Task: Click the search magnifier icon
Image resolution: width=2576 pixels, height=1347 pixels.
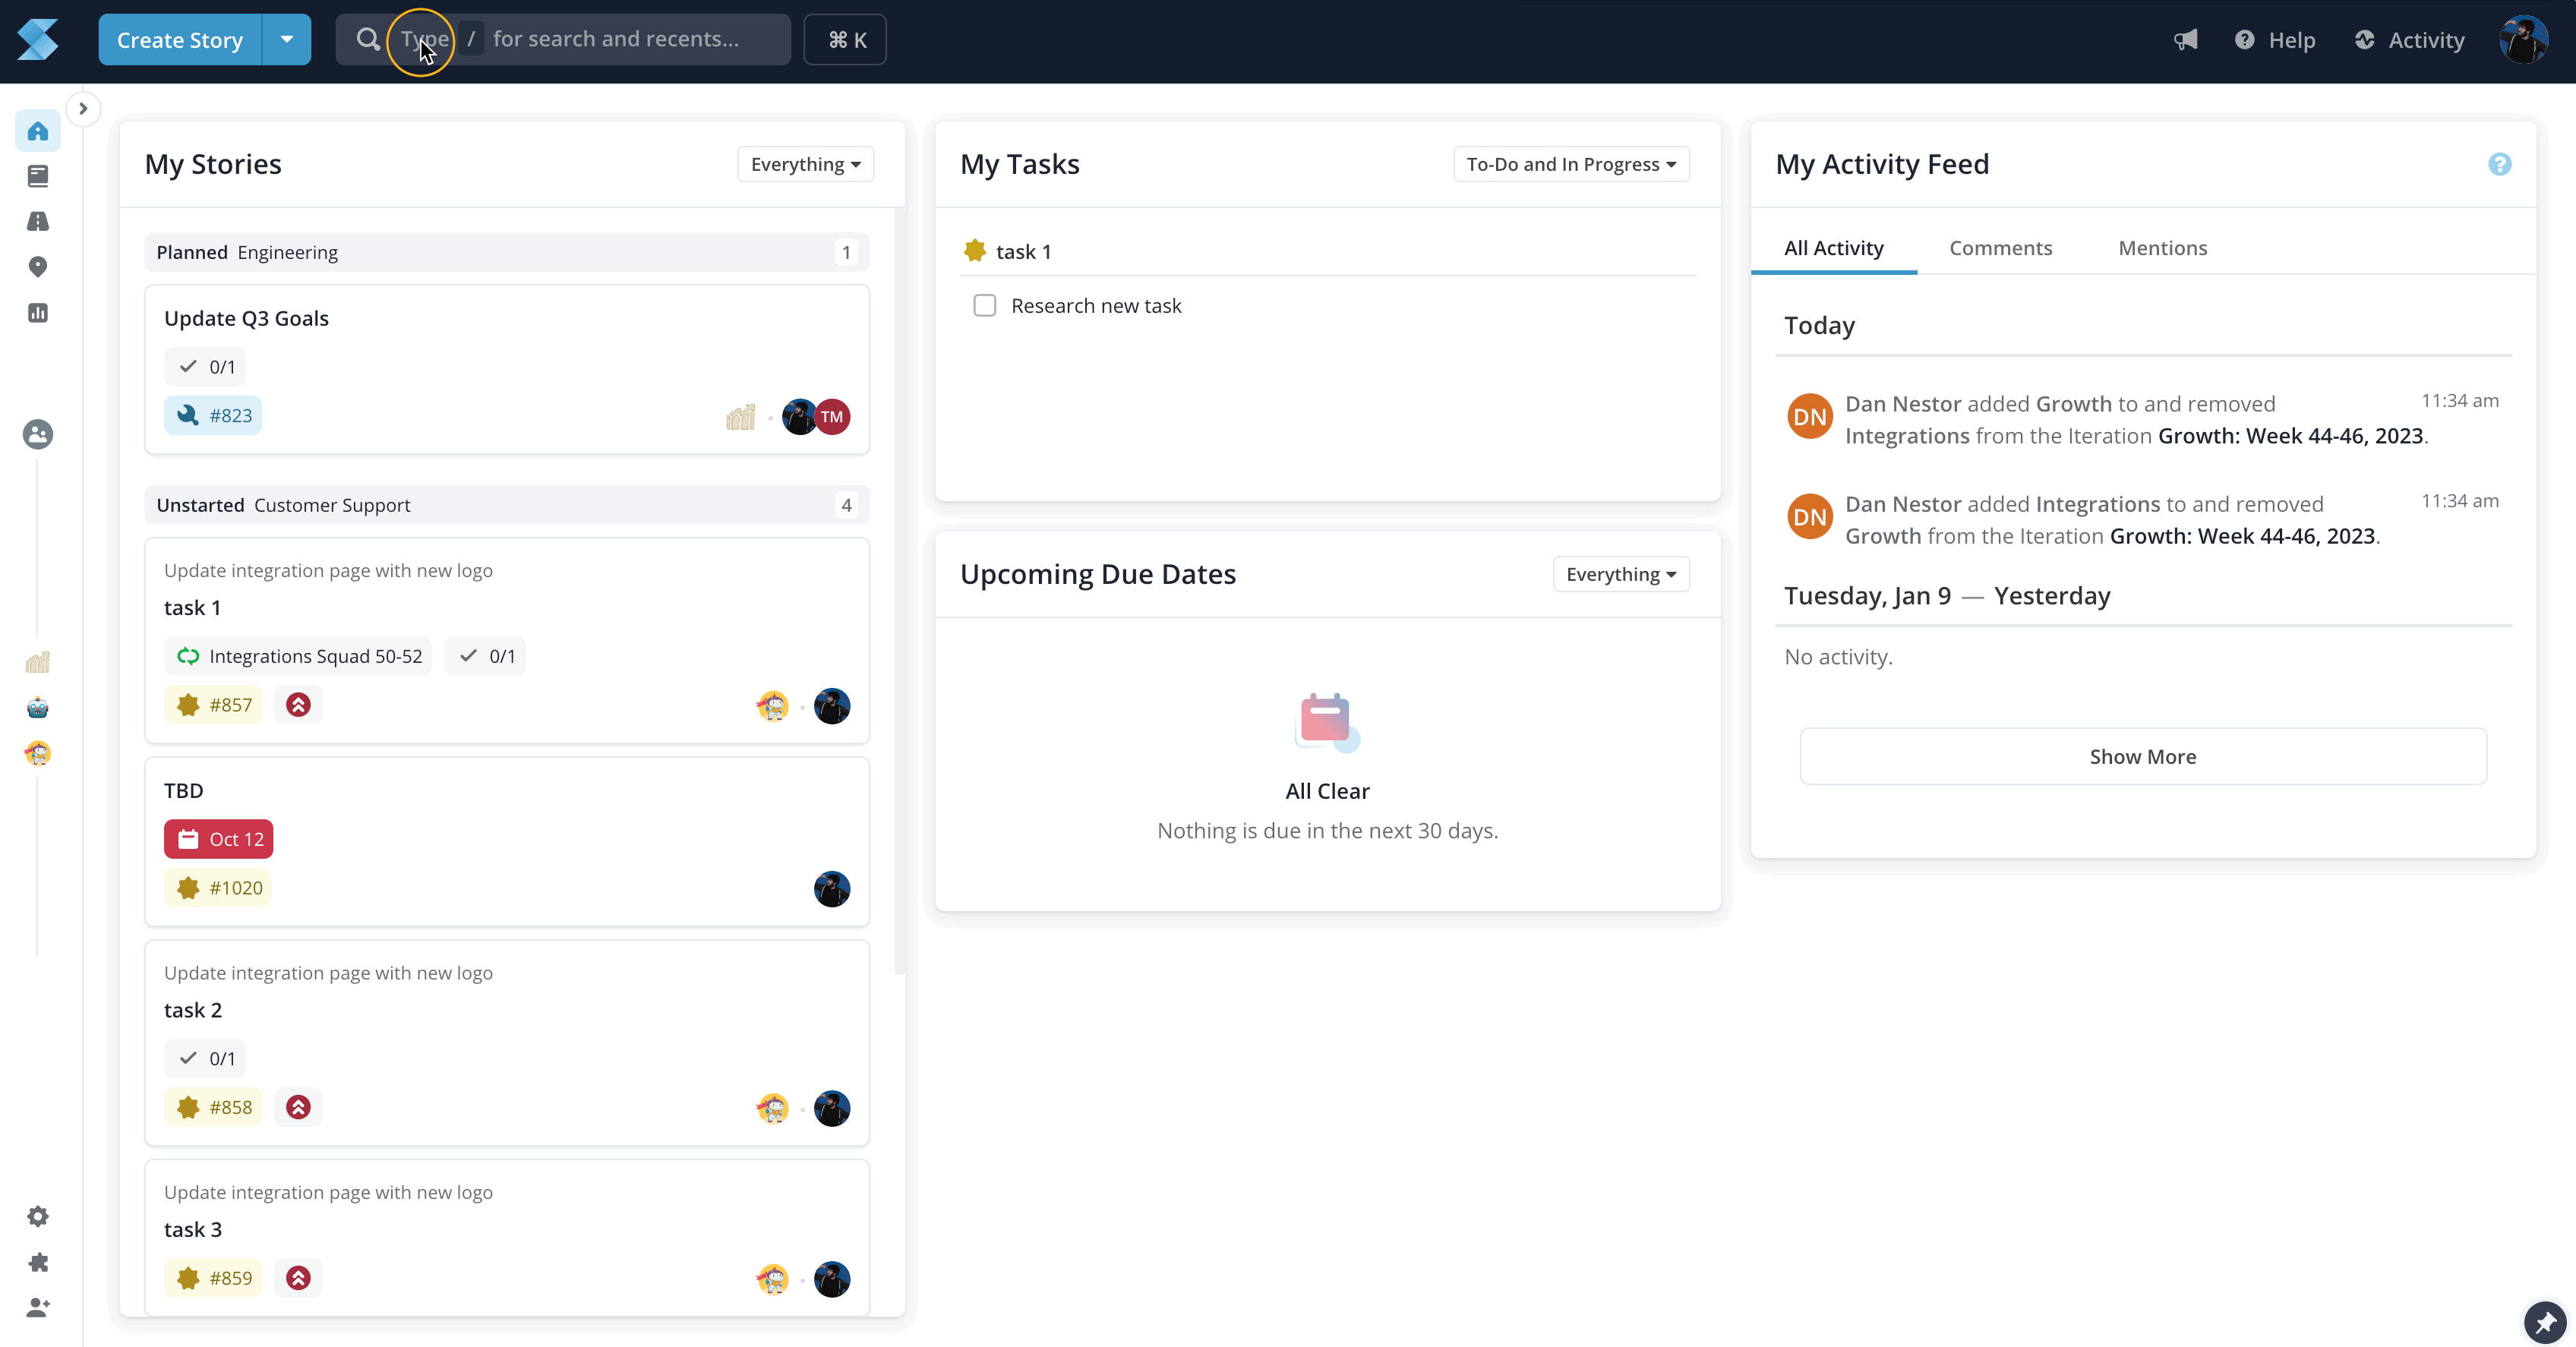Action: pos(368,39)
